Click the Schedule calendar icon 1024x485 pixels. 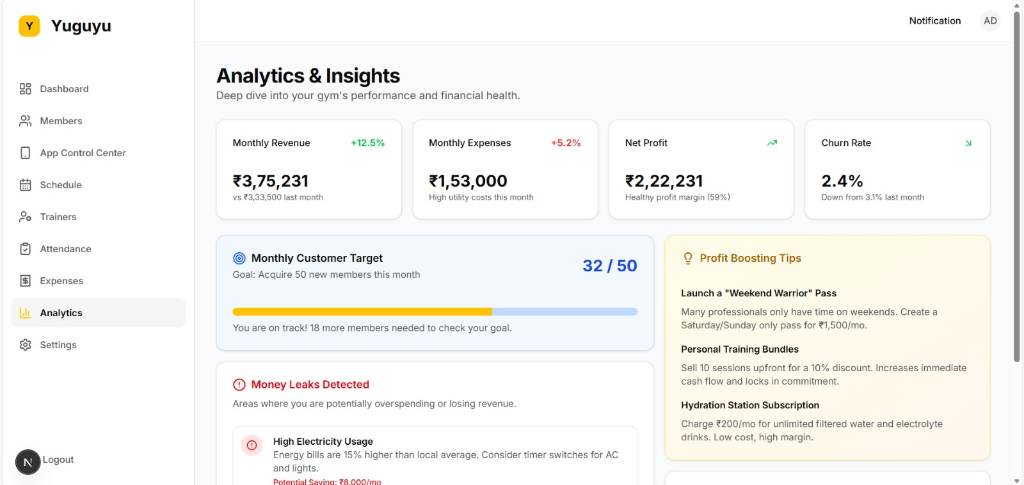tap(25, 185)
